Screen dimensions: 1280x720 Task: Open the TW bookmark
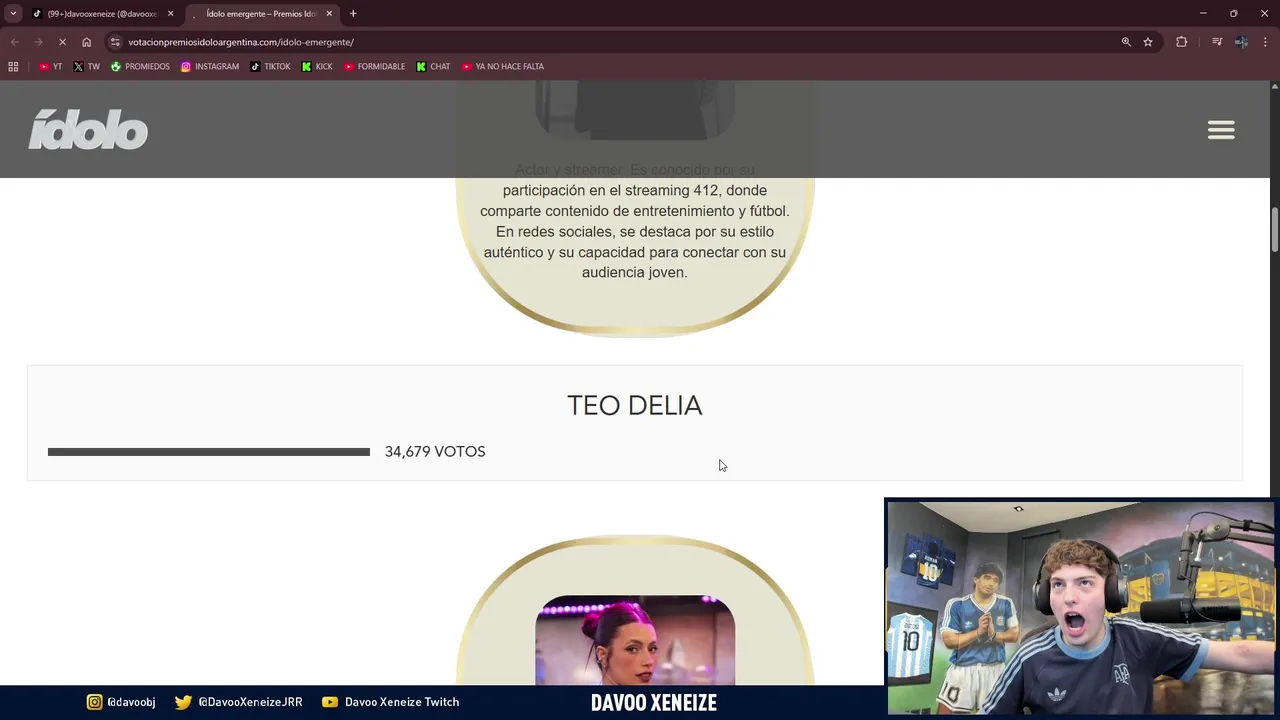[87, 67]
